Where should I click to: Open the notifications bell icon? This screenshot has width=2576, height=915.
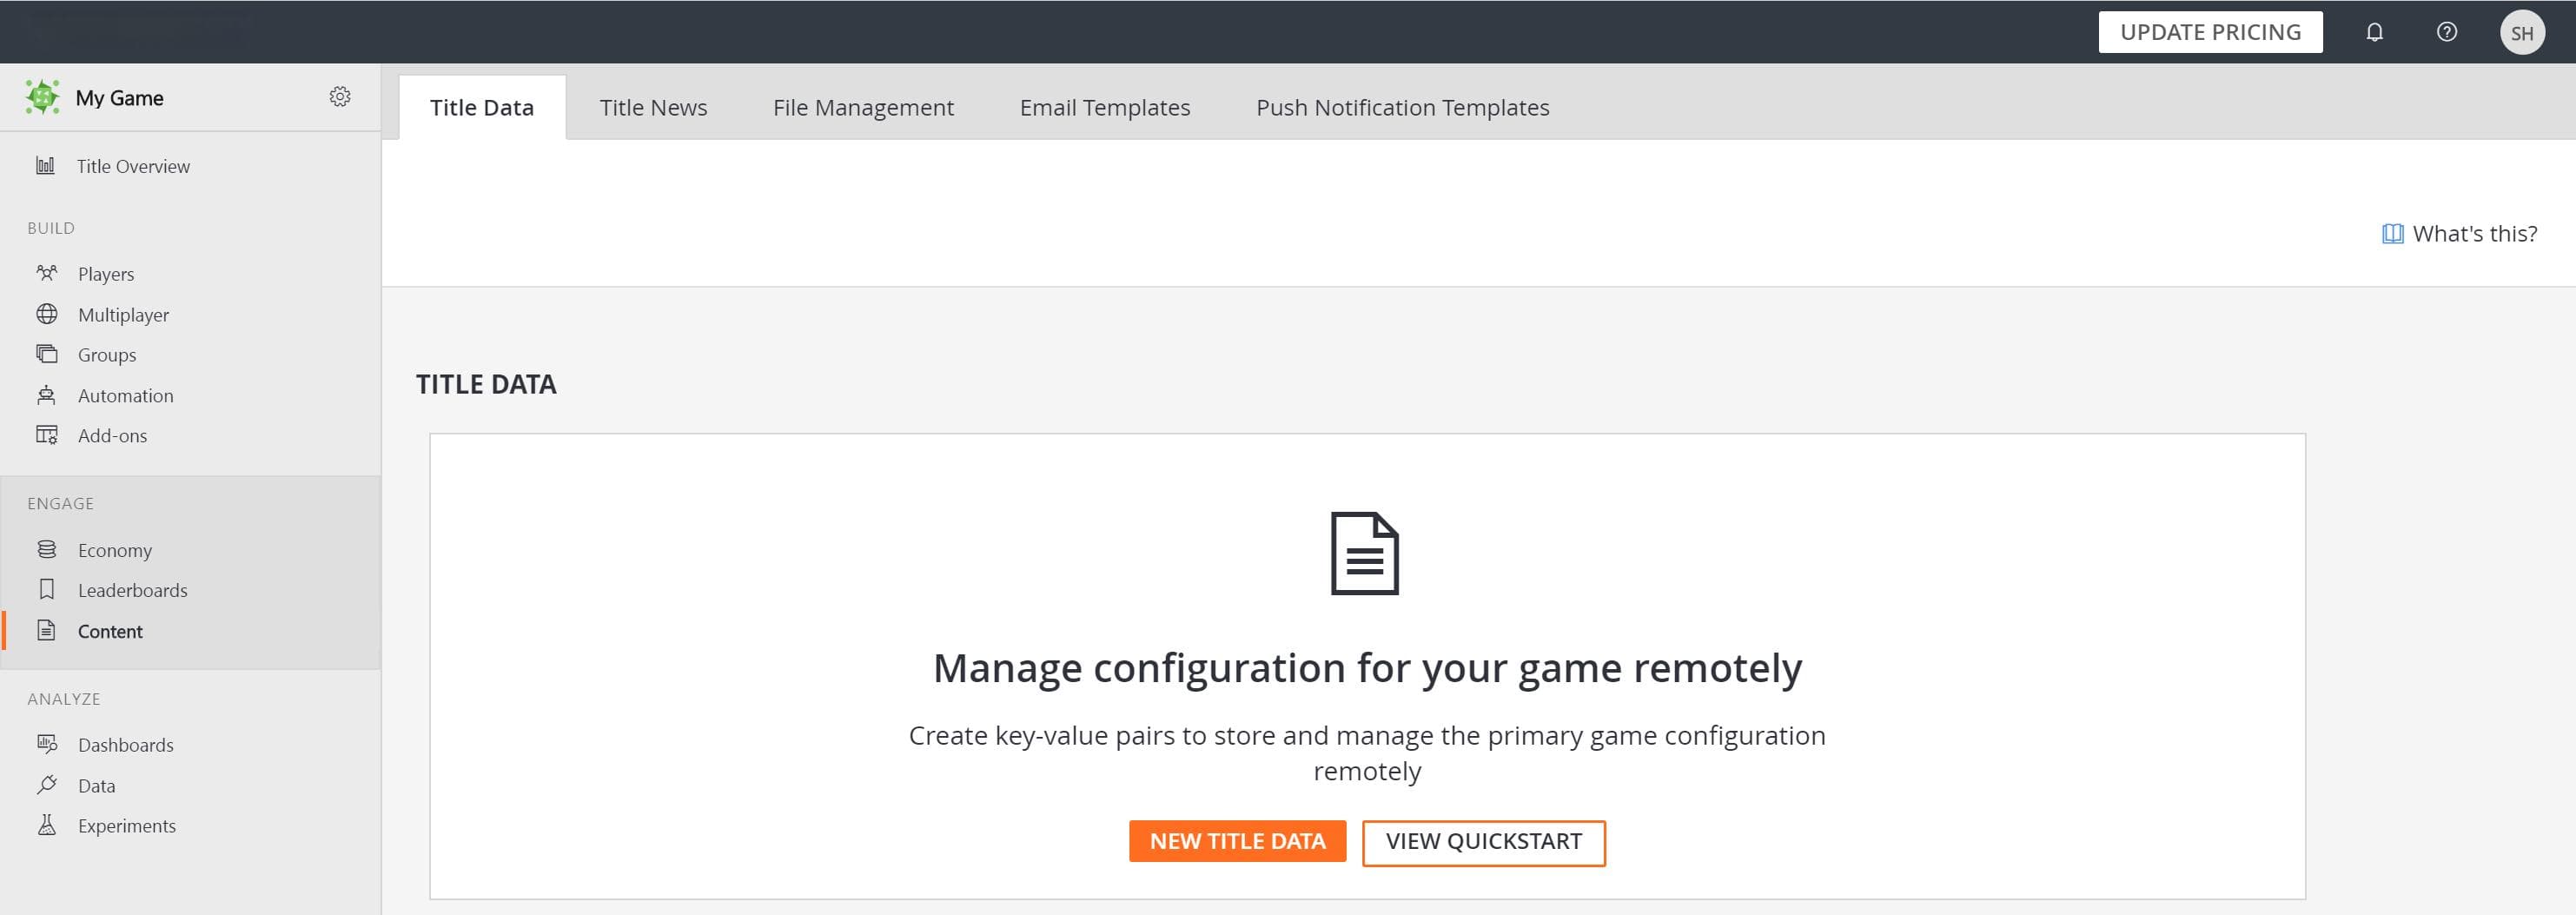tap(2374, 32)
